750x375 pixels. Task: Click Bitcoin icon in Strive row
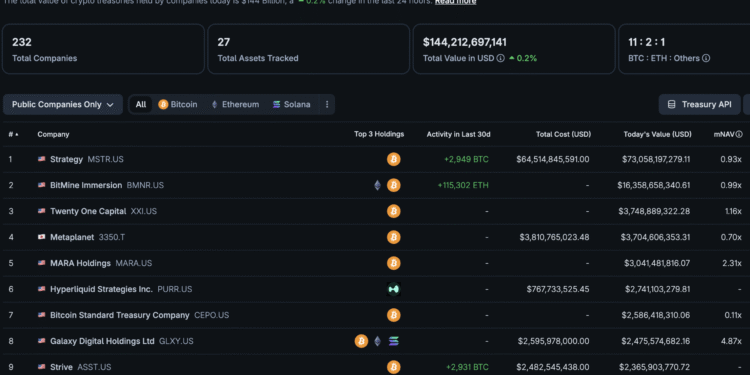(x=394, y=367)
